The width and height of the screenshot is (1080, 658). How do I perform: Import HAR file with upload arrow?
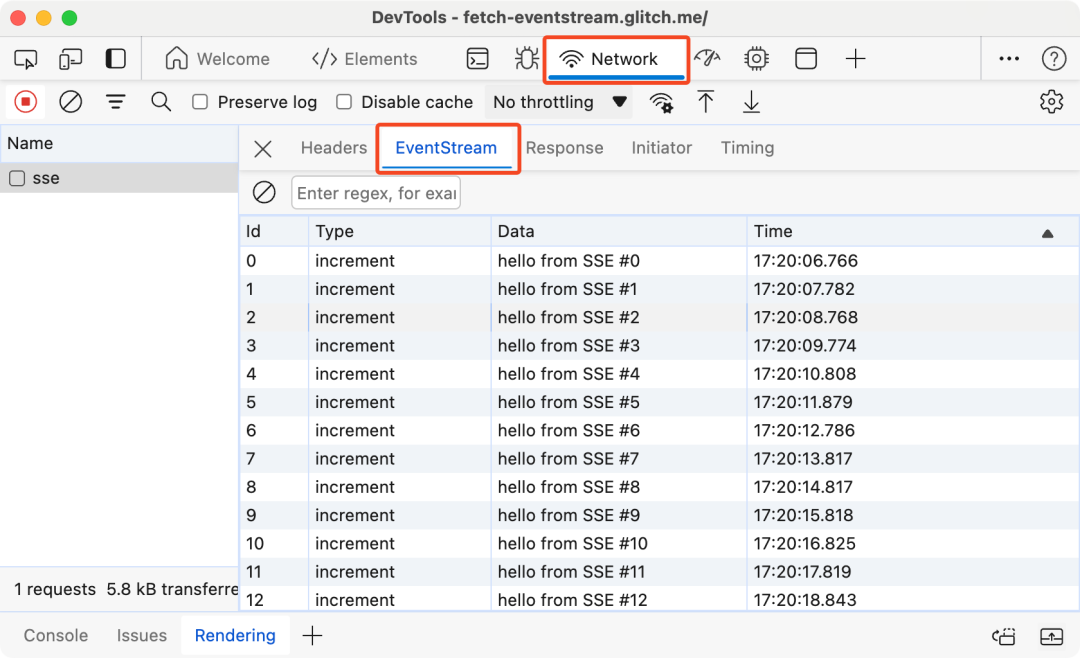(705, 102)
